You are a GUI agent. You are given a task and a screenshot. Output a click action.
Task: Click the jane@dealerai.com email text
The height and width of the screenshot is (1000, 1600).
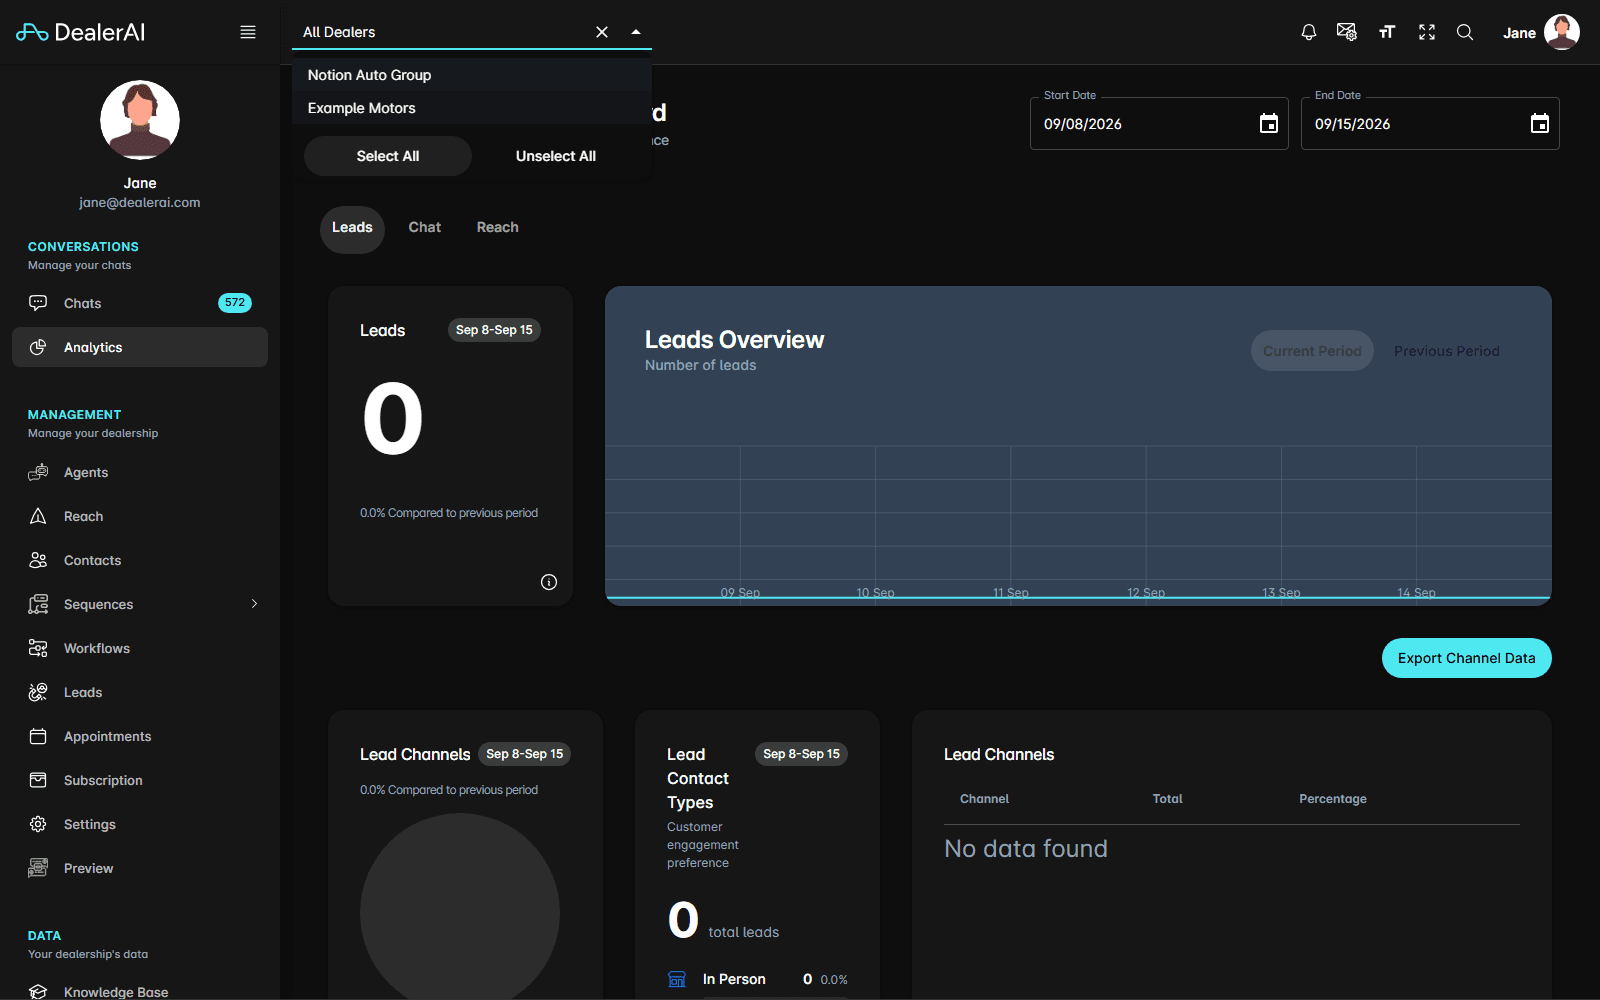140,202
